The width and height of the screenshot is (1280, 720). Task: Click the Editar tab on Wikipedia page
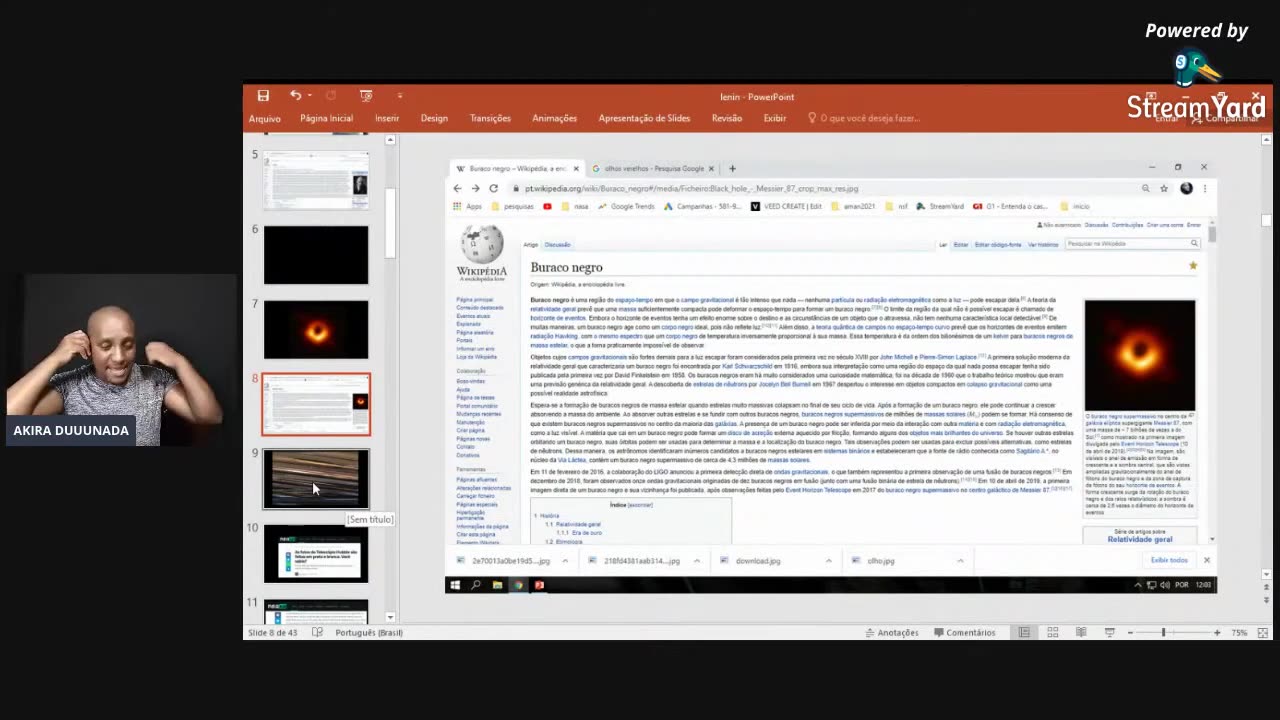coord(961,244)
